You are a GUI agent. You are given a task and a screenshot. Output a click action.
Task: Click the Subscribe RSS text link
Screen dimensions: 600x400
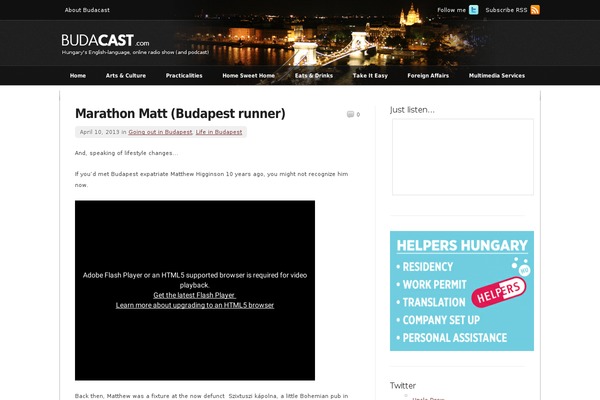[x=506, y=10]
